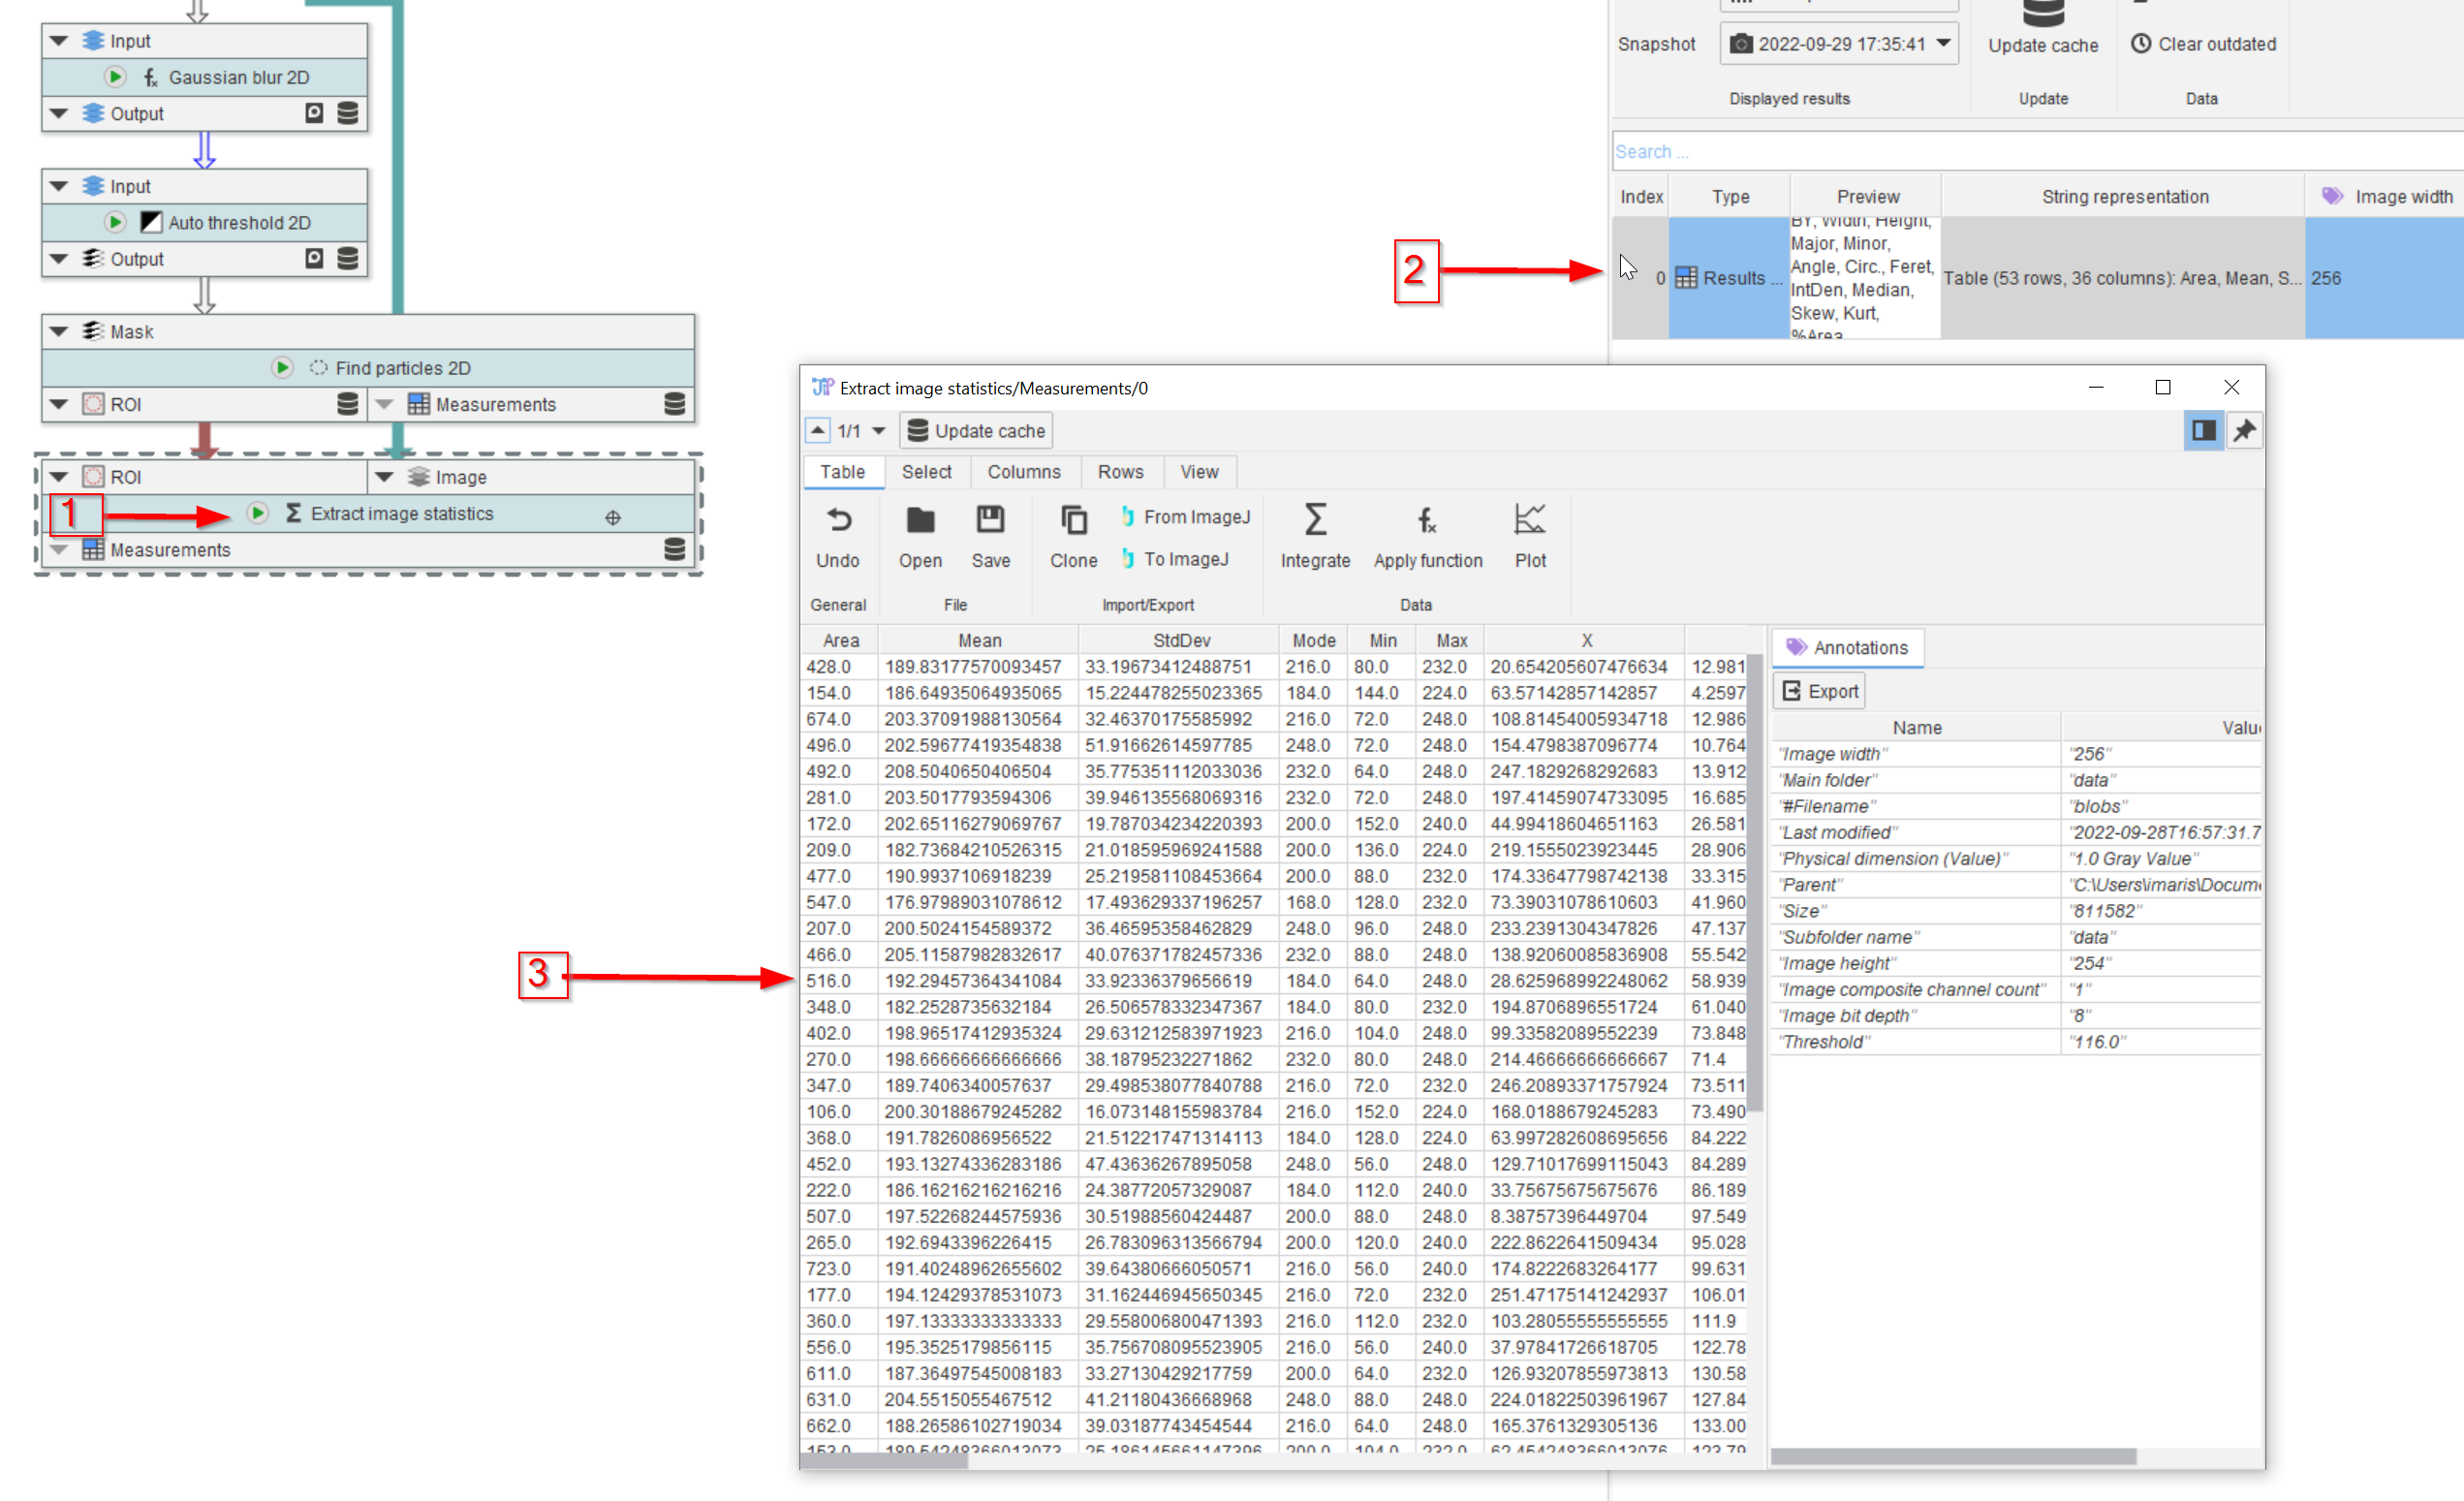2464x1501 pixels.
Task: Click the Integrate sigma icon
Action: 1315,521
